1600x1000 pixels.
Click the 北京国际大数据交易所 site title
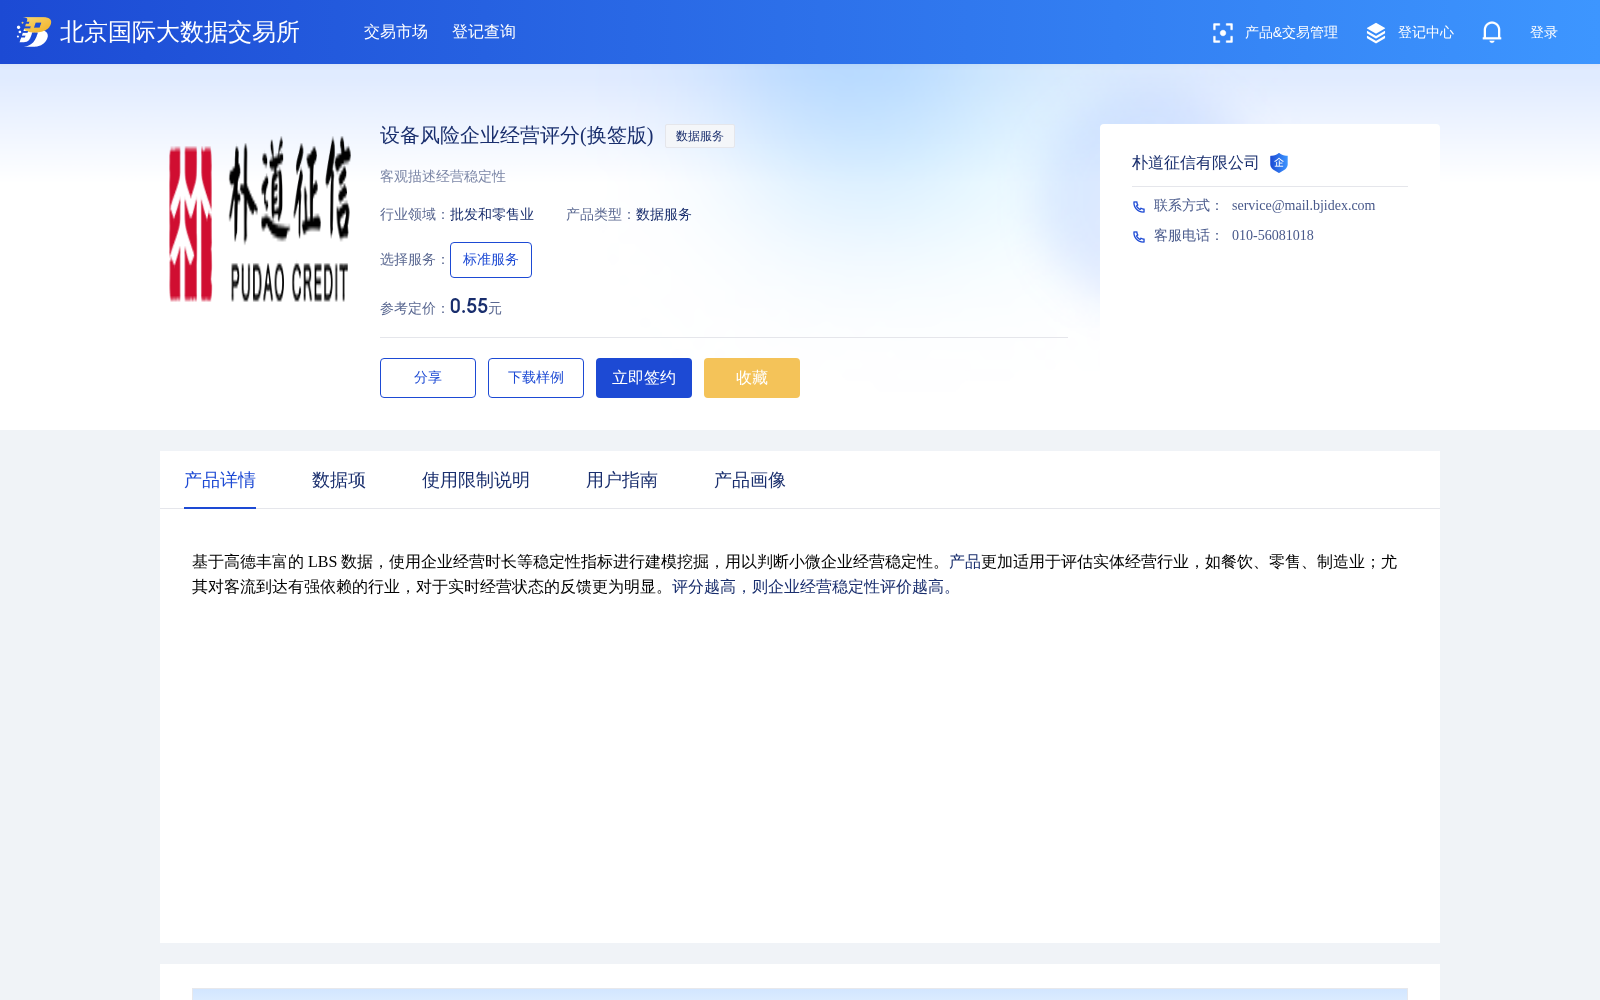[180, 32]
